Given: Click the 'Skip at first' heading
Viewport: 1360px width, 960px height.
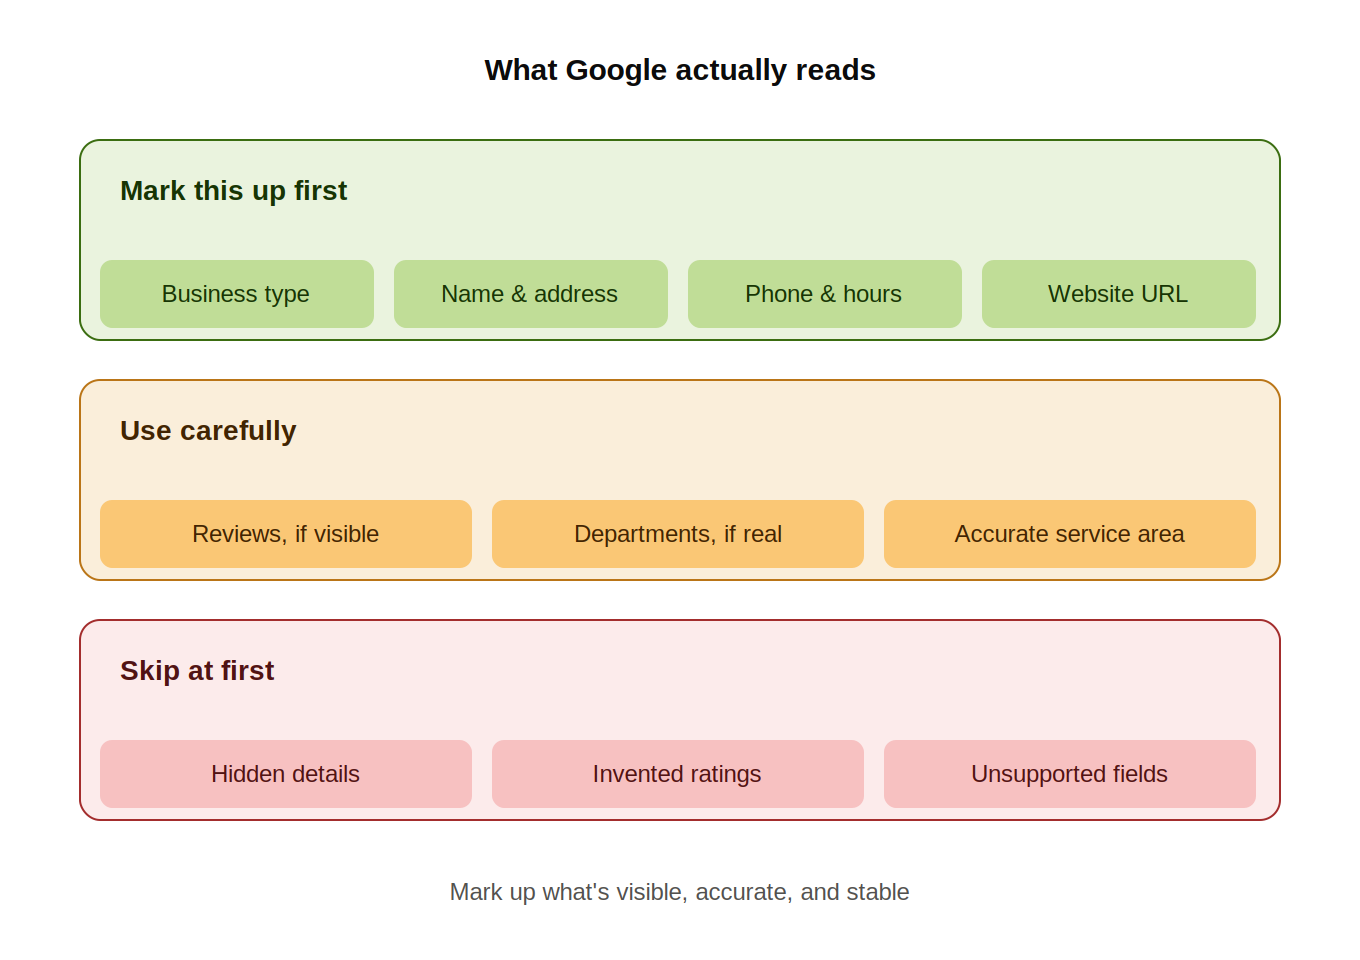Looking at the screenshot, I should (197, 671).
